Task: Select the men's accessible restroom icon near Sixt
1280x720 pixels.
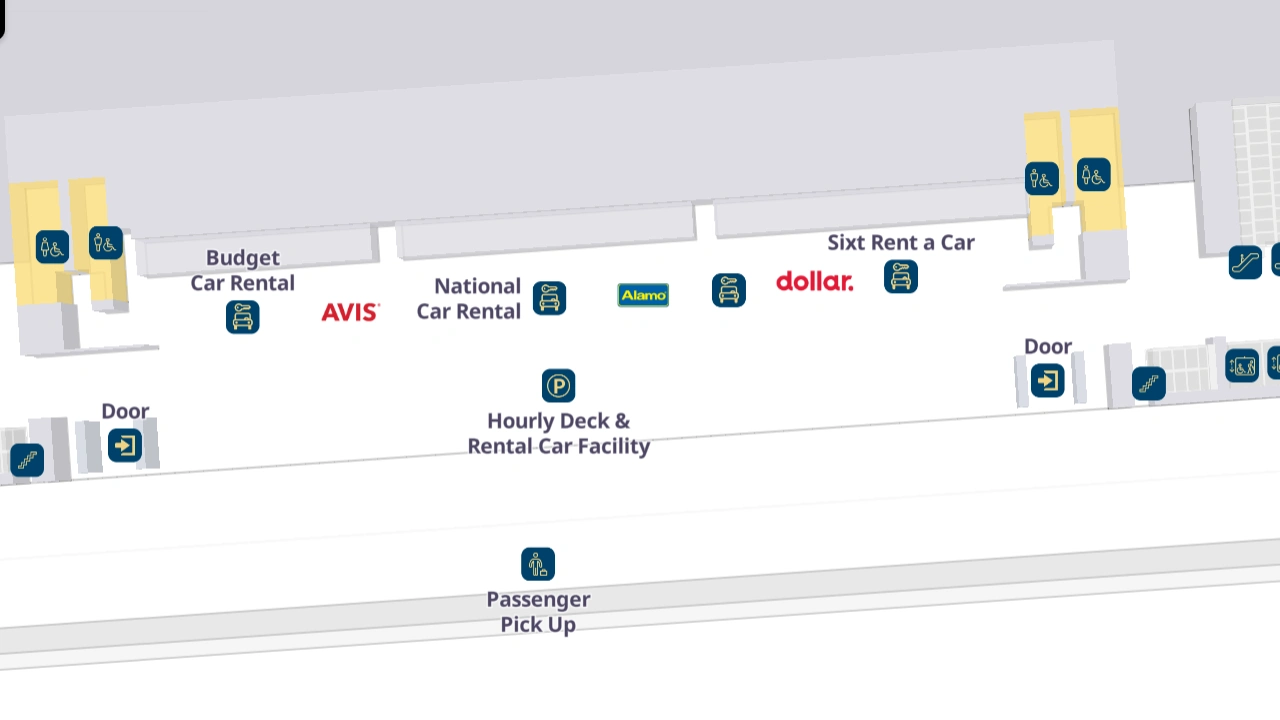Action: [1042, 178]
